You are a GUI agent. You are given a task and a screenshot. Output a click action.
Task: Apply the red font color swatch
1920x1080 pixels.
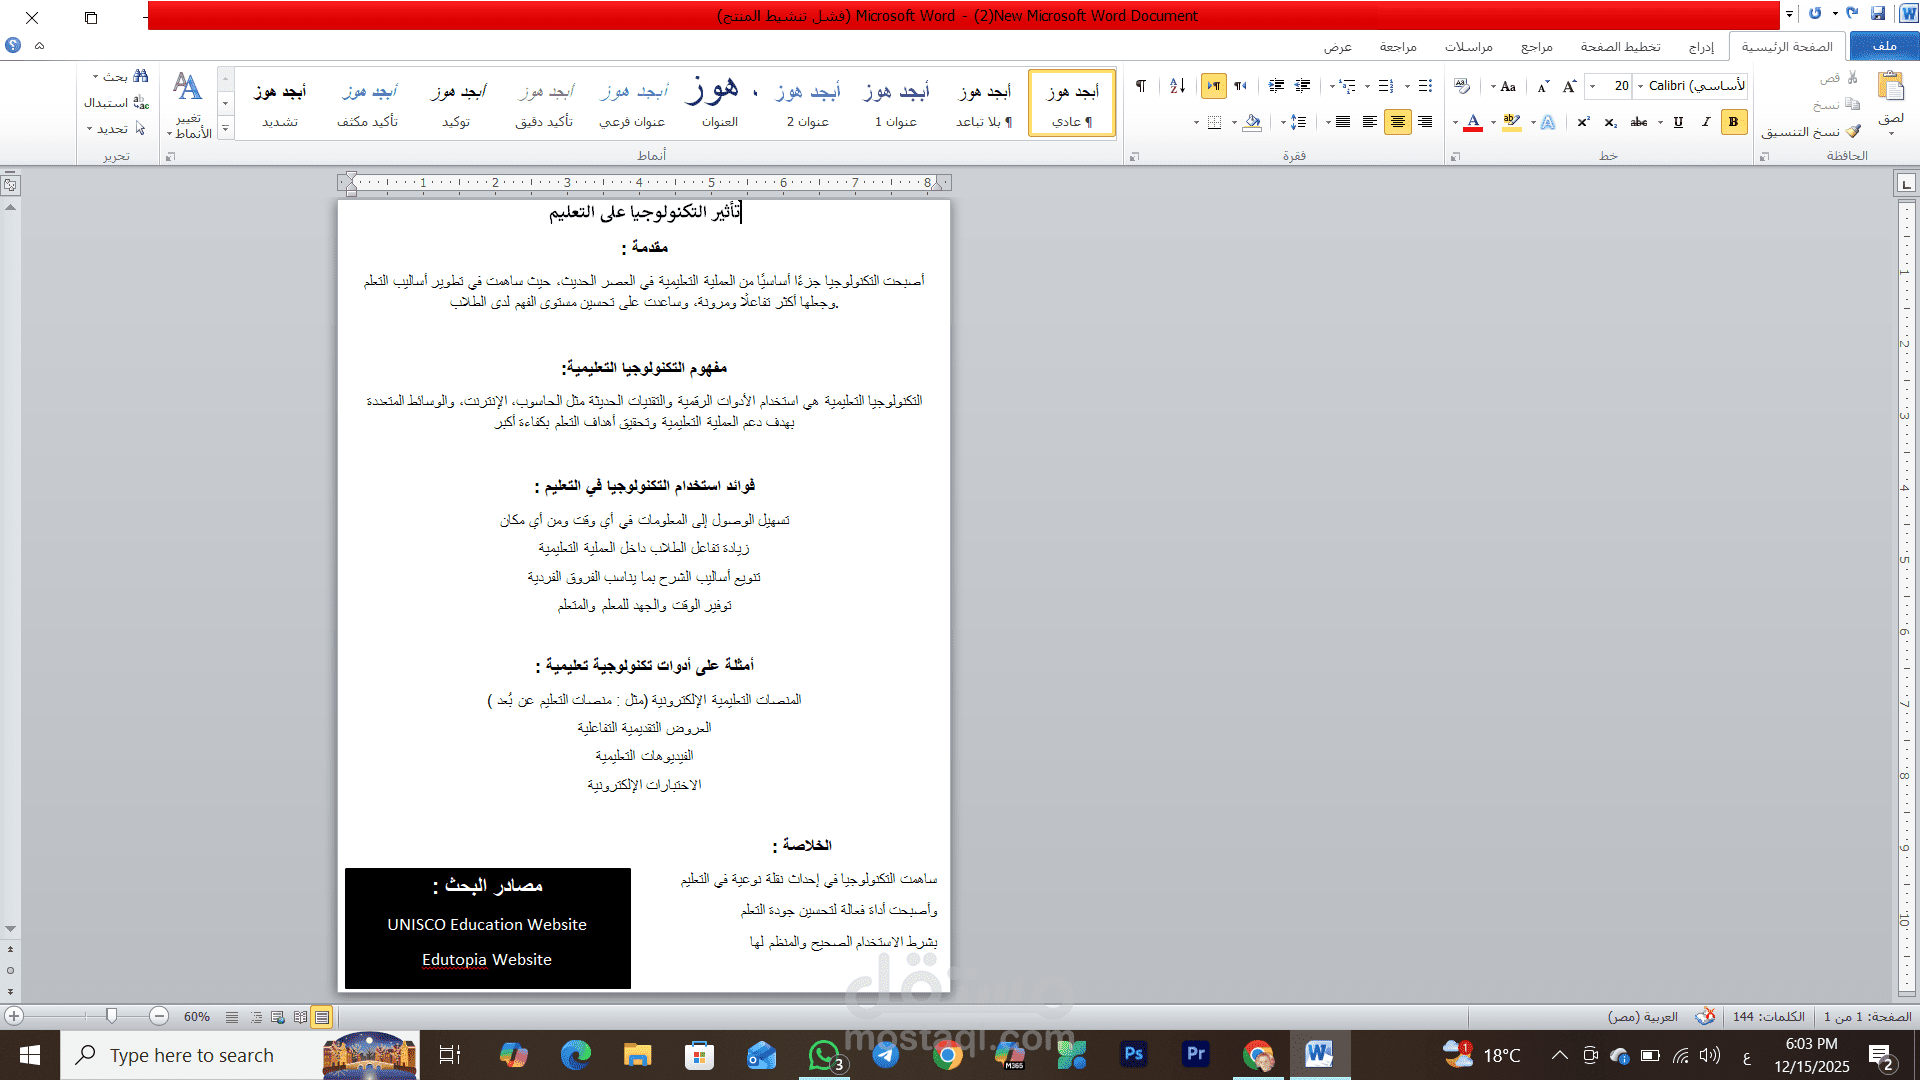point(1473,122)
